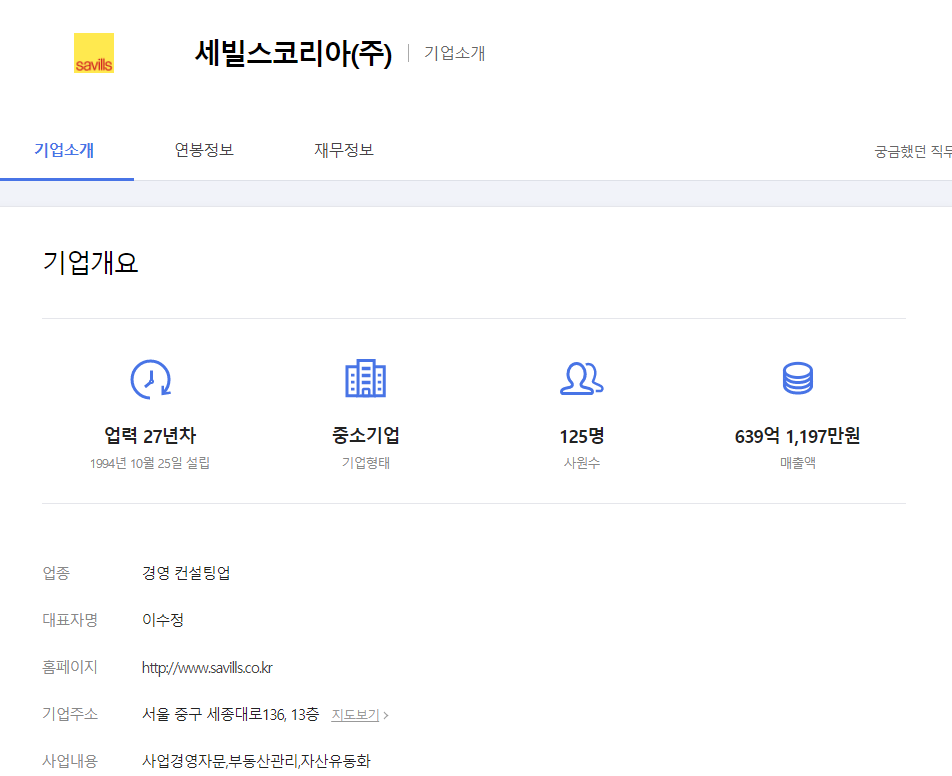This screenshot has width=952, height=776.
Task: Open the 재무정보 tab
Action: tap(344, 150)
